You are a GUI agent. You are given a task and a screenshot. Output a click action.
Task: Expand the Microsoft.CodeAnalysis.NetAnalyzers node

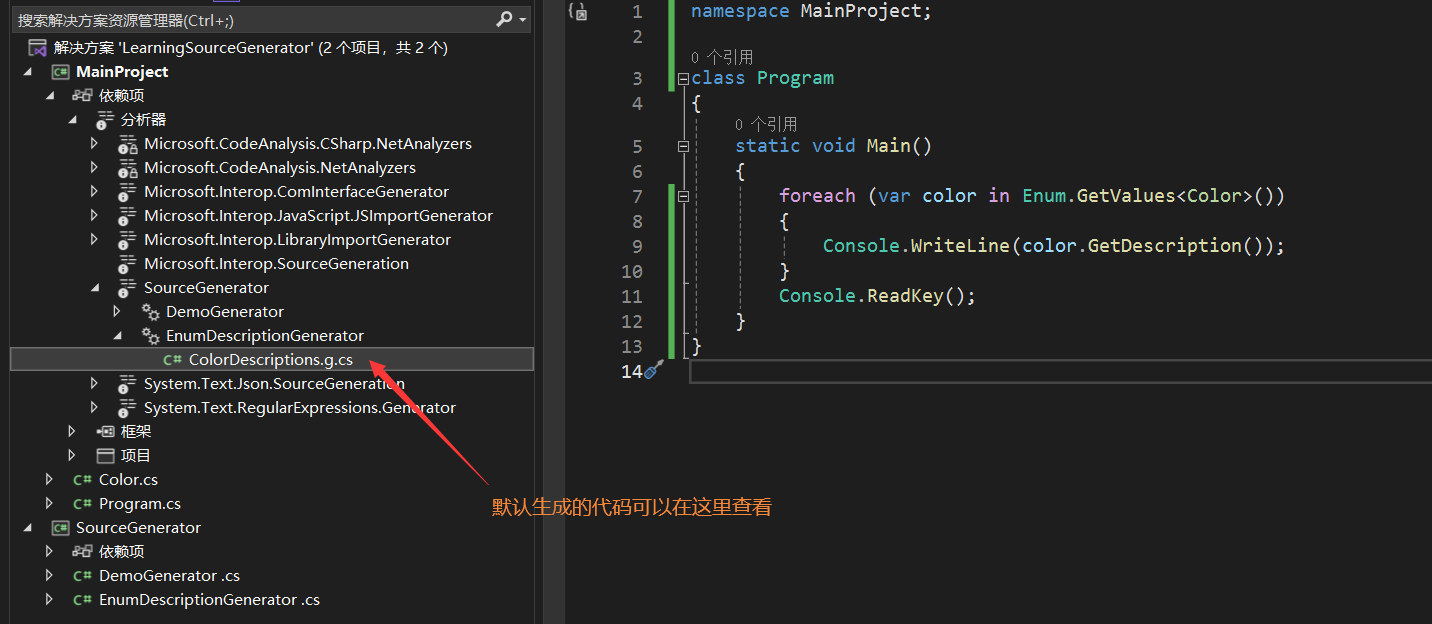[x=94, y=168]
